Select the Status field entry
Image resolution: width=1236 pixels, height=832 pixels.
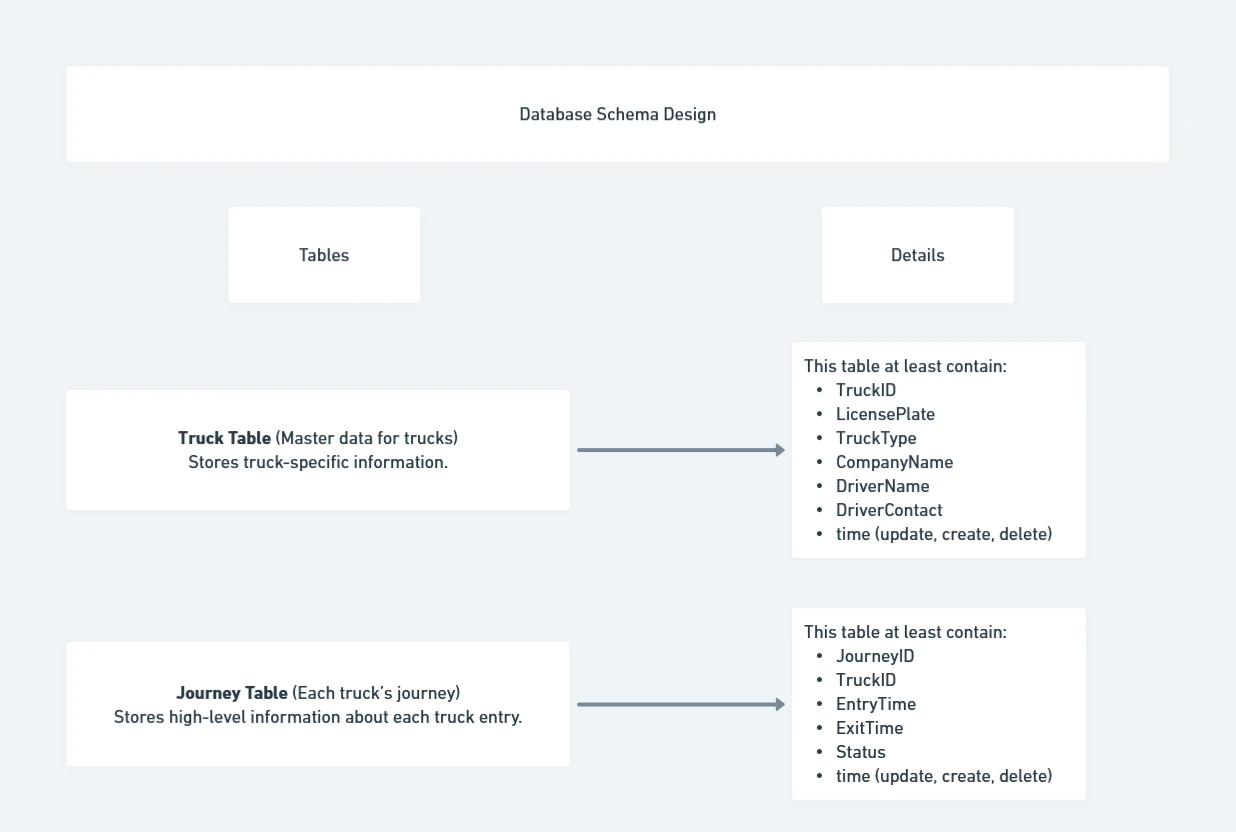[861, 752]
